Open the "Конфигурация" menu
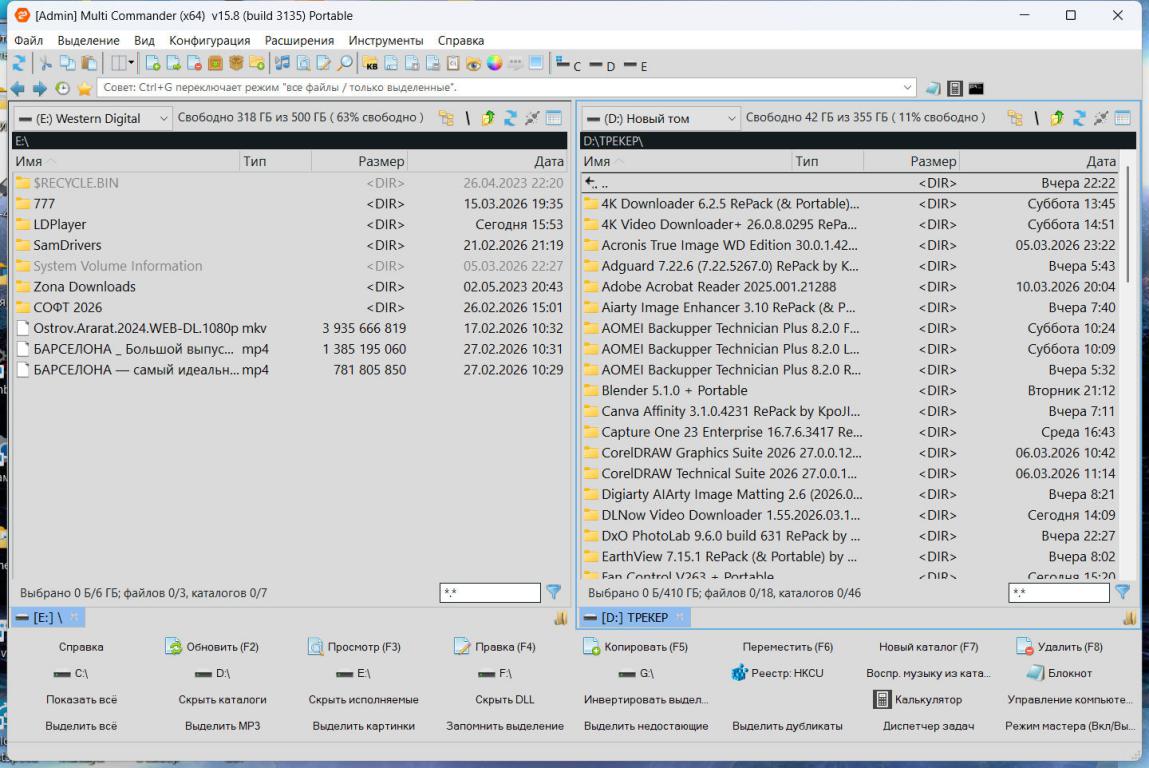Viewport: 1149px width, 768px height. 209,40
